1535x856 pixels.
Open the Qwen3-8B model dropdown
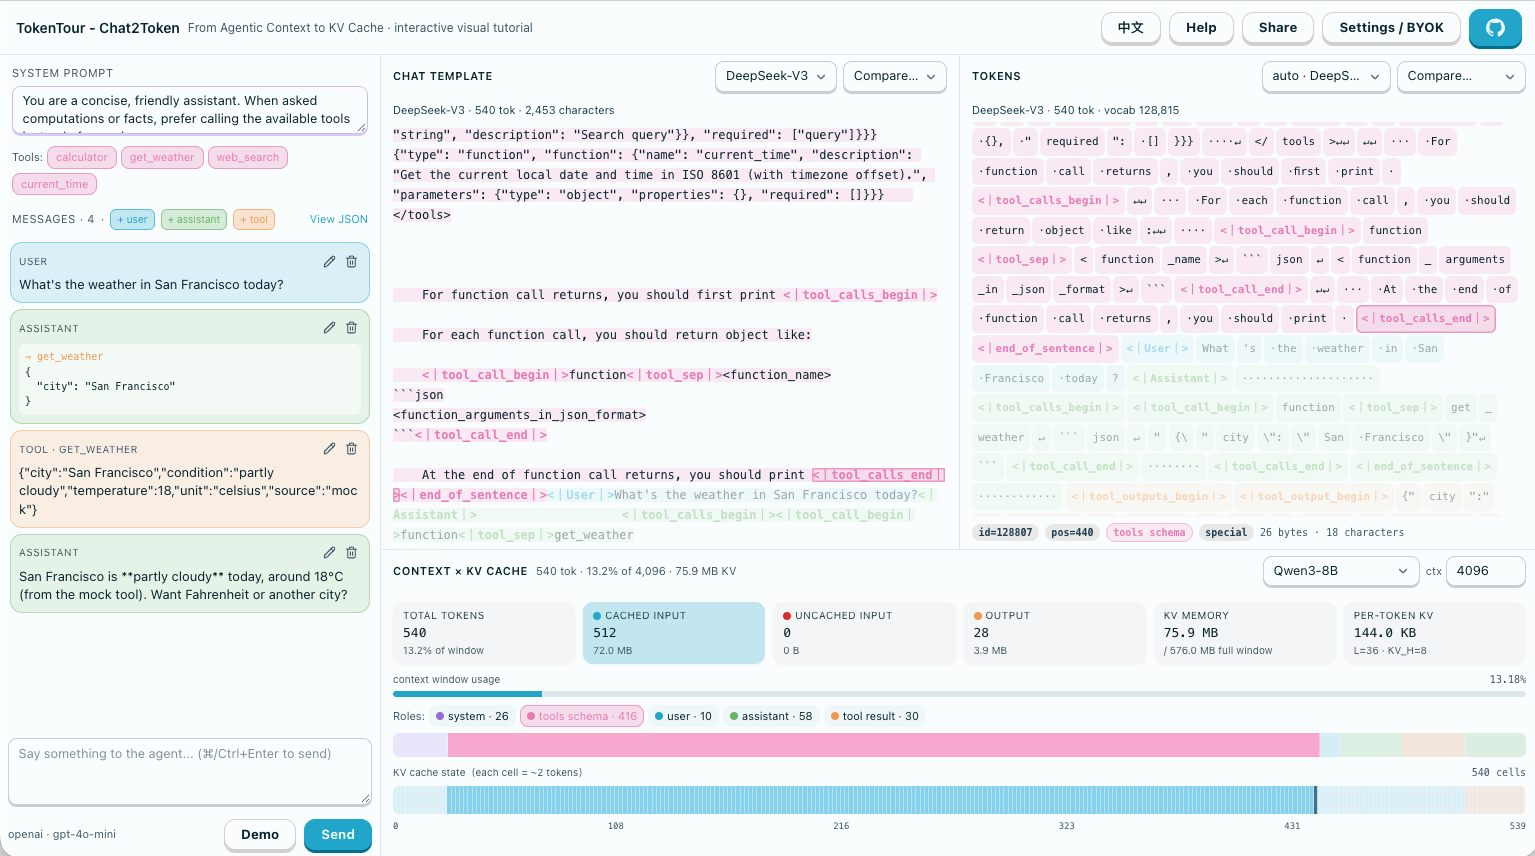click(x=1341, y=571)
